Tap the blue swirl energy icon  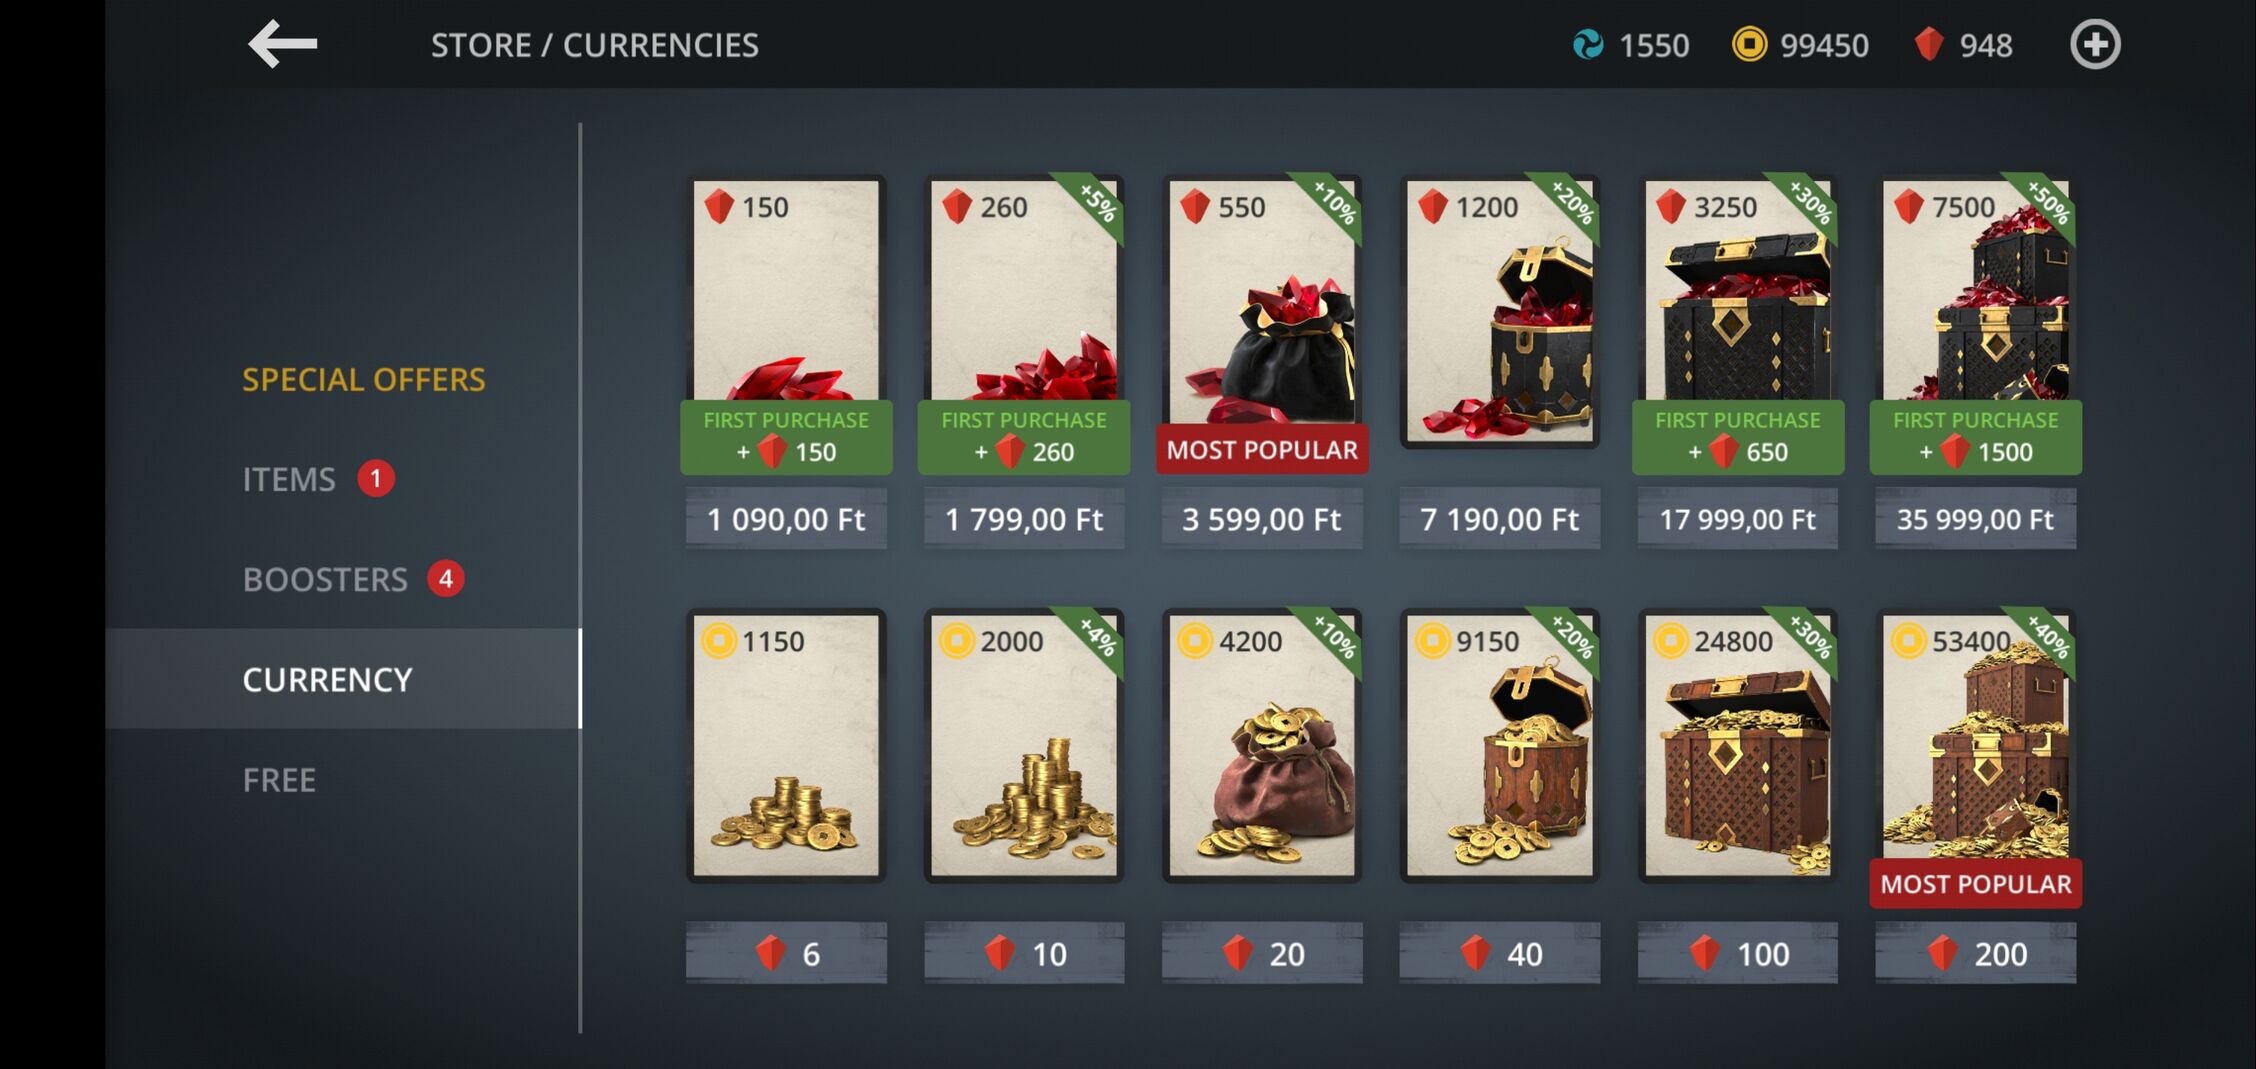tap(1588, 45)
